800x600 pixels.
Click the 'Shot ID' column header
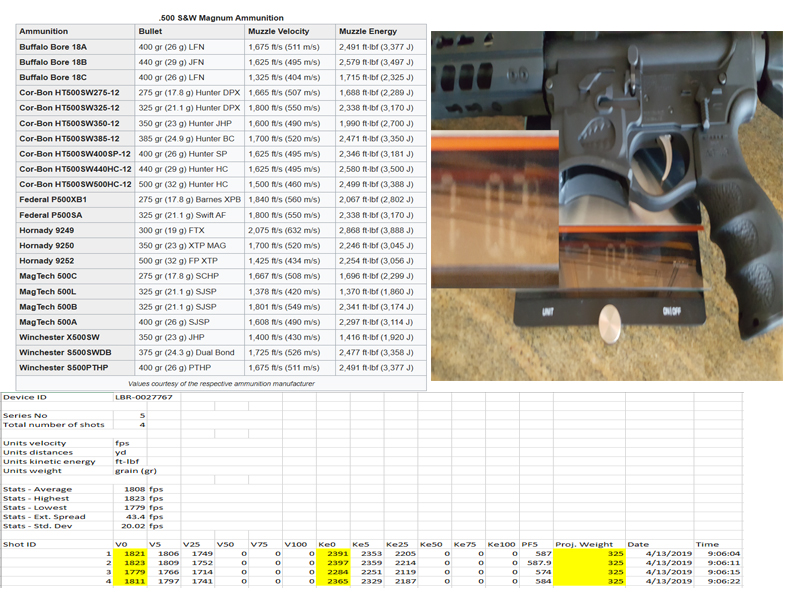(x=19, y=544)
